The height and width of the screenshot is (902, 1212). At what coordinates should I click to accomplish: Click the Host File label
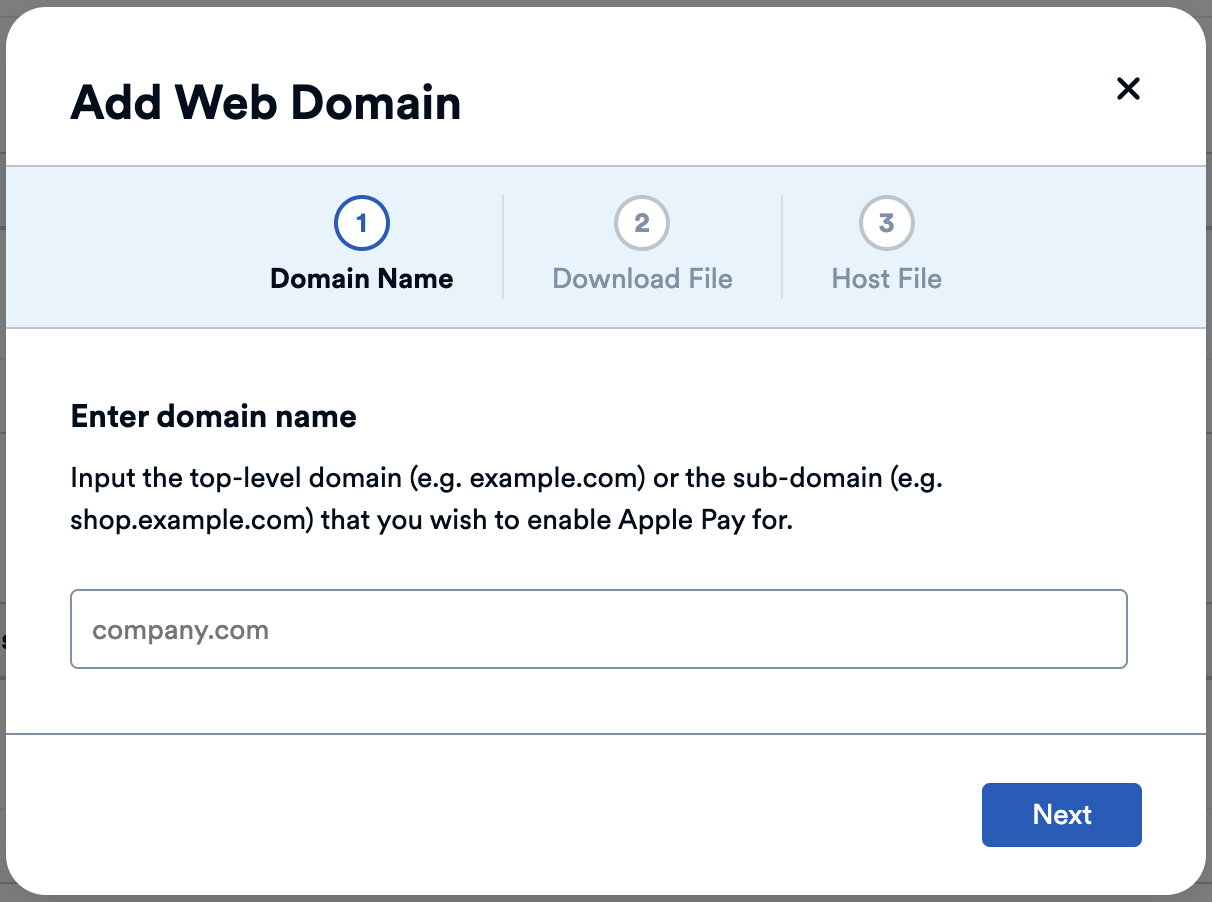coord(886,279)
